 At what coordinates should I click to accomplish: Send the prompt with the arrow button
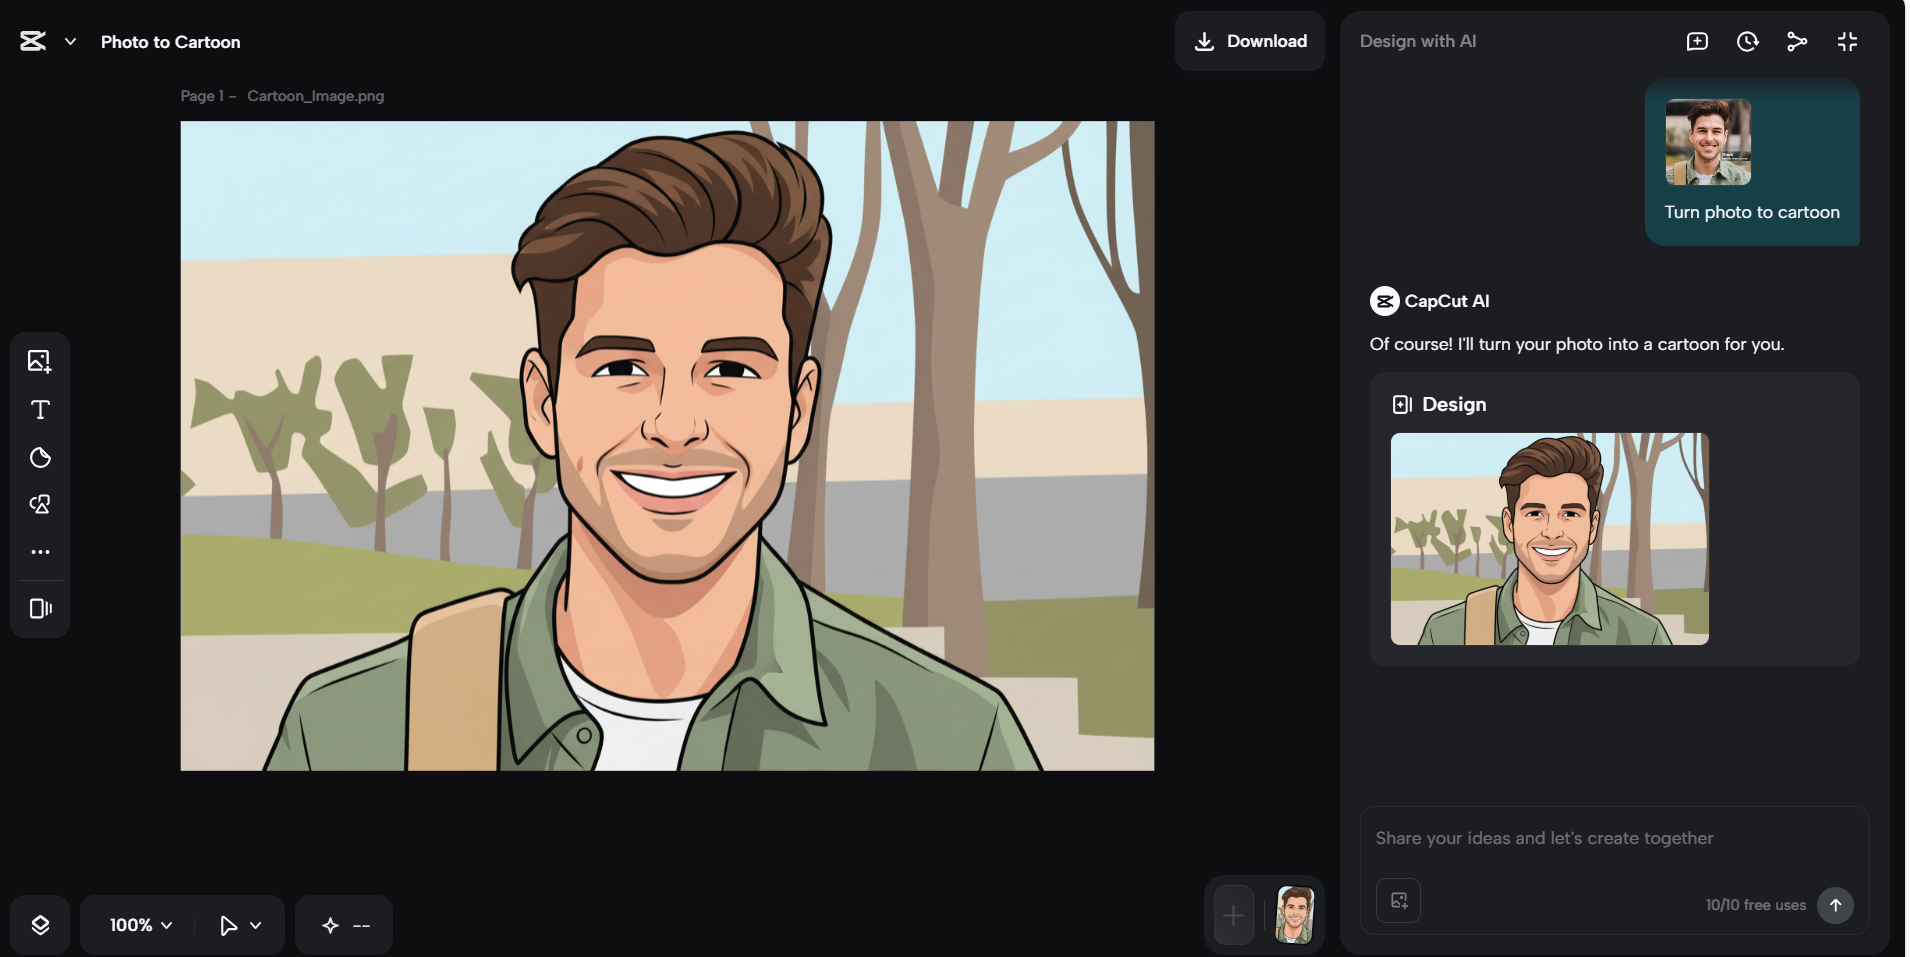tap(1835, 905)
